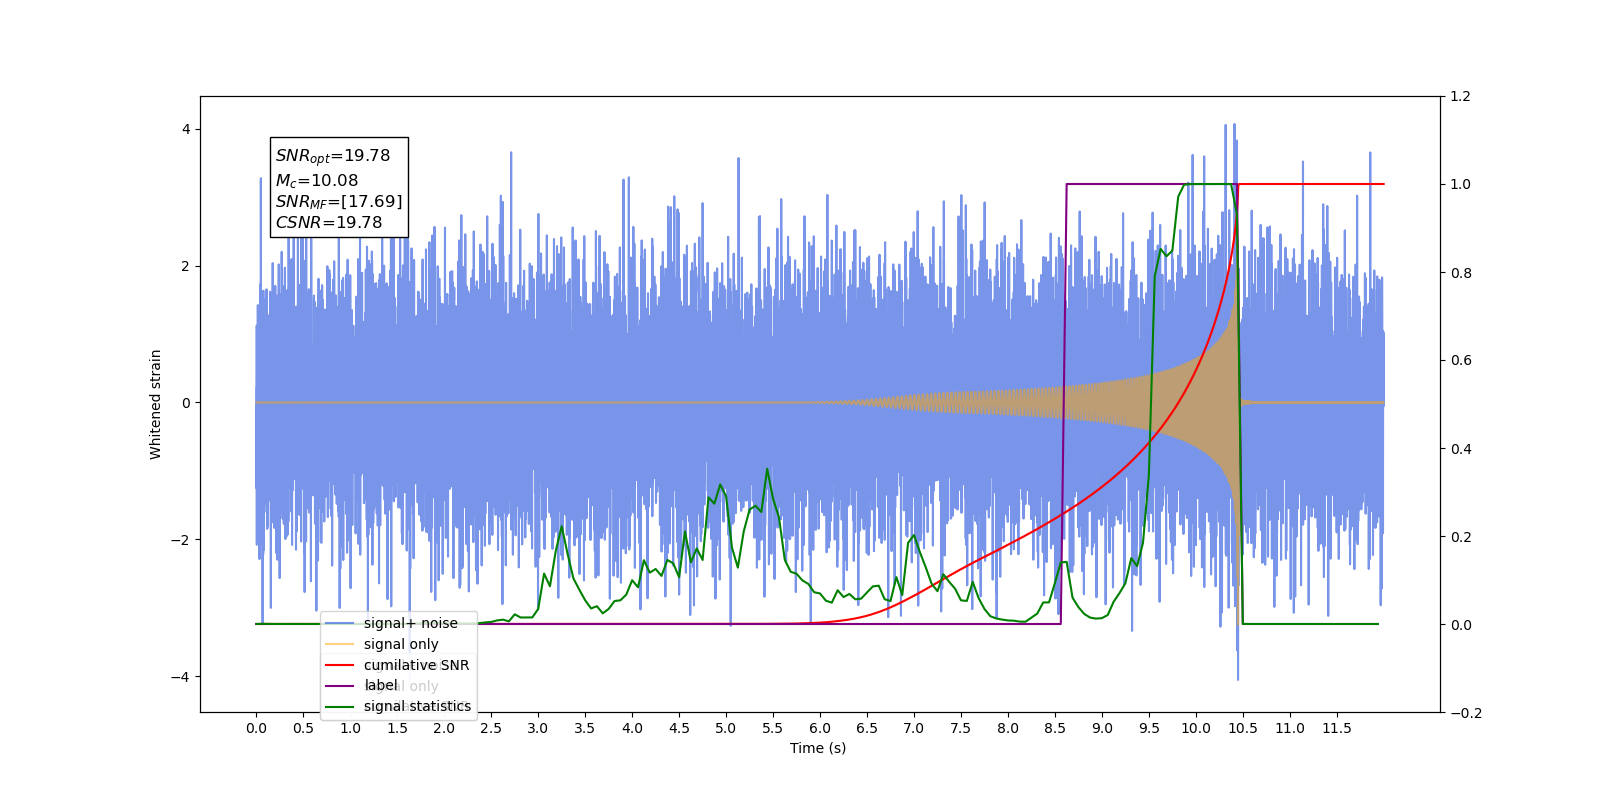Click the SNRMF=[17.69] annotation text

[x=339, y=202]
